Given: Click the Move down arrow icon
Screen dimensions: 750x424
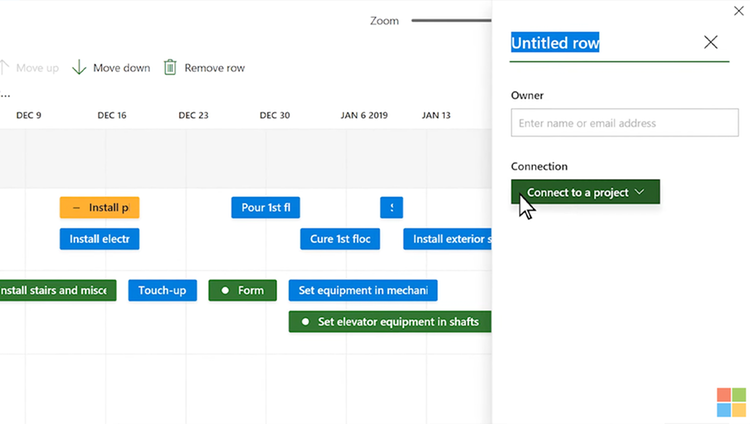Looking at the screenshot, I should [79, 67].
